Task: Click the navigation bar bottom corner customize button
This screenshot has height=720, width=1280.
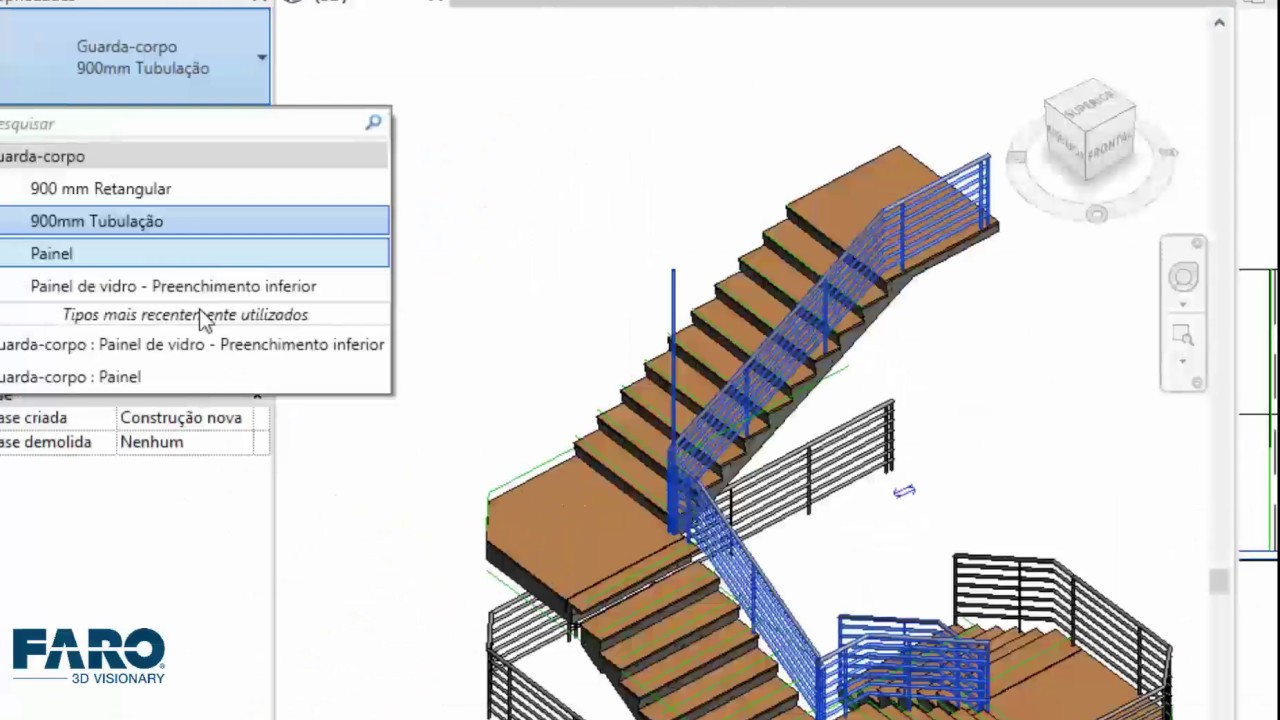Action: (x=1197, y=382)
